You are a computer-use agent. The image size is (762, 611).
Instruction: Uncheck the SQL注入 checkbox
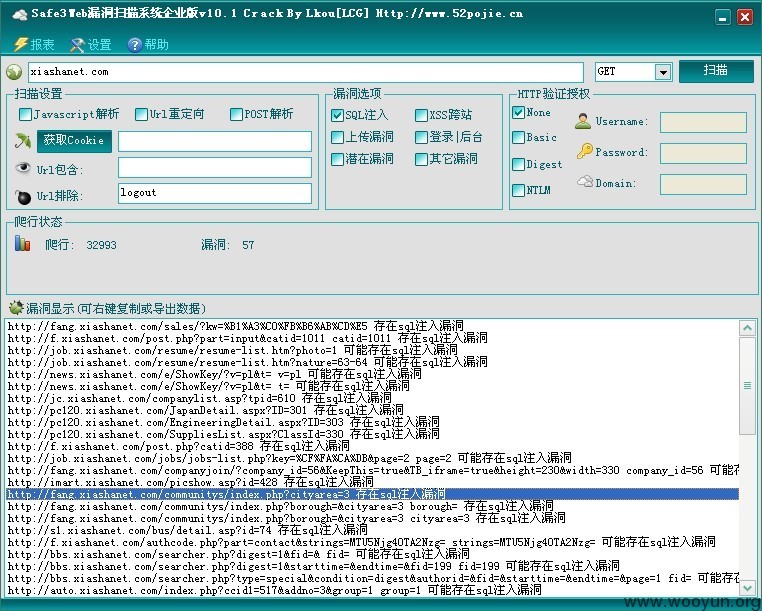click(337, 115)
